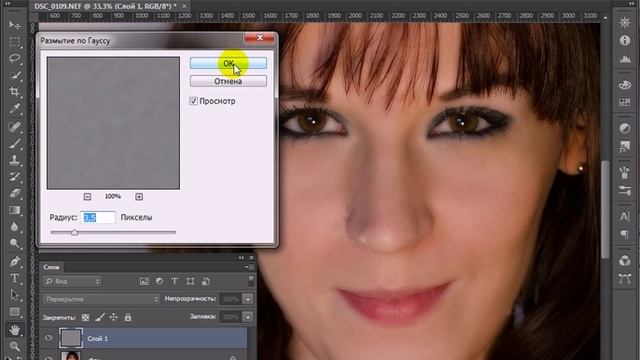640x360 pixels.
Task: Open the layer filter kind dropdown
Action: tap(72, 281)
